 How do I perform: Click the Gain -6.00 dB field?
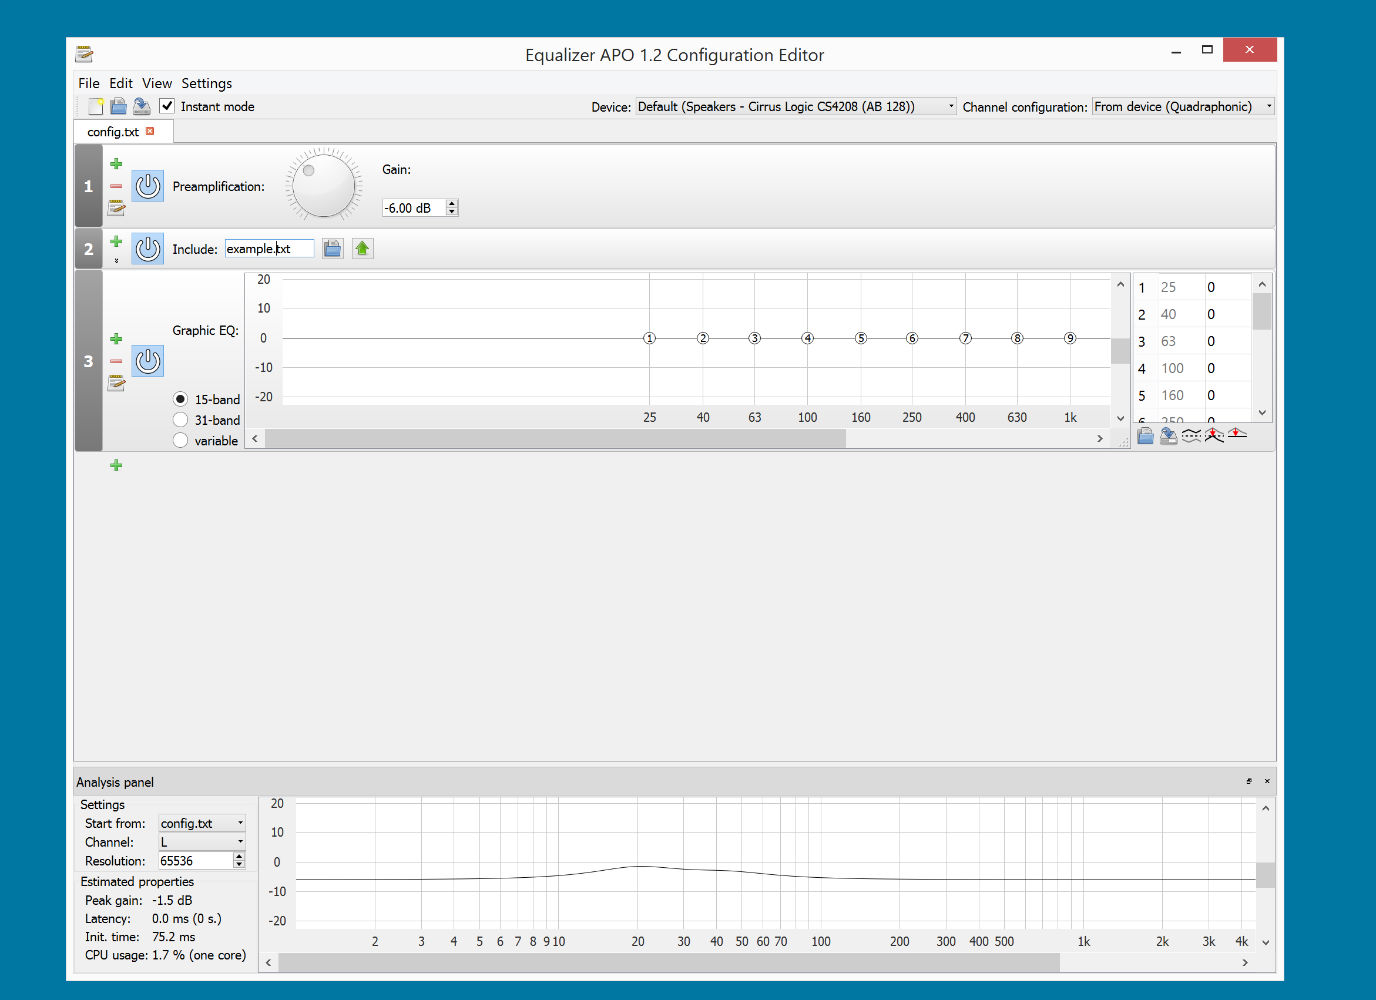click(414, 208)
